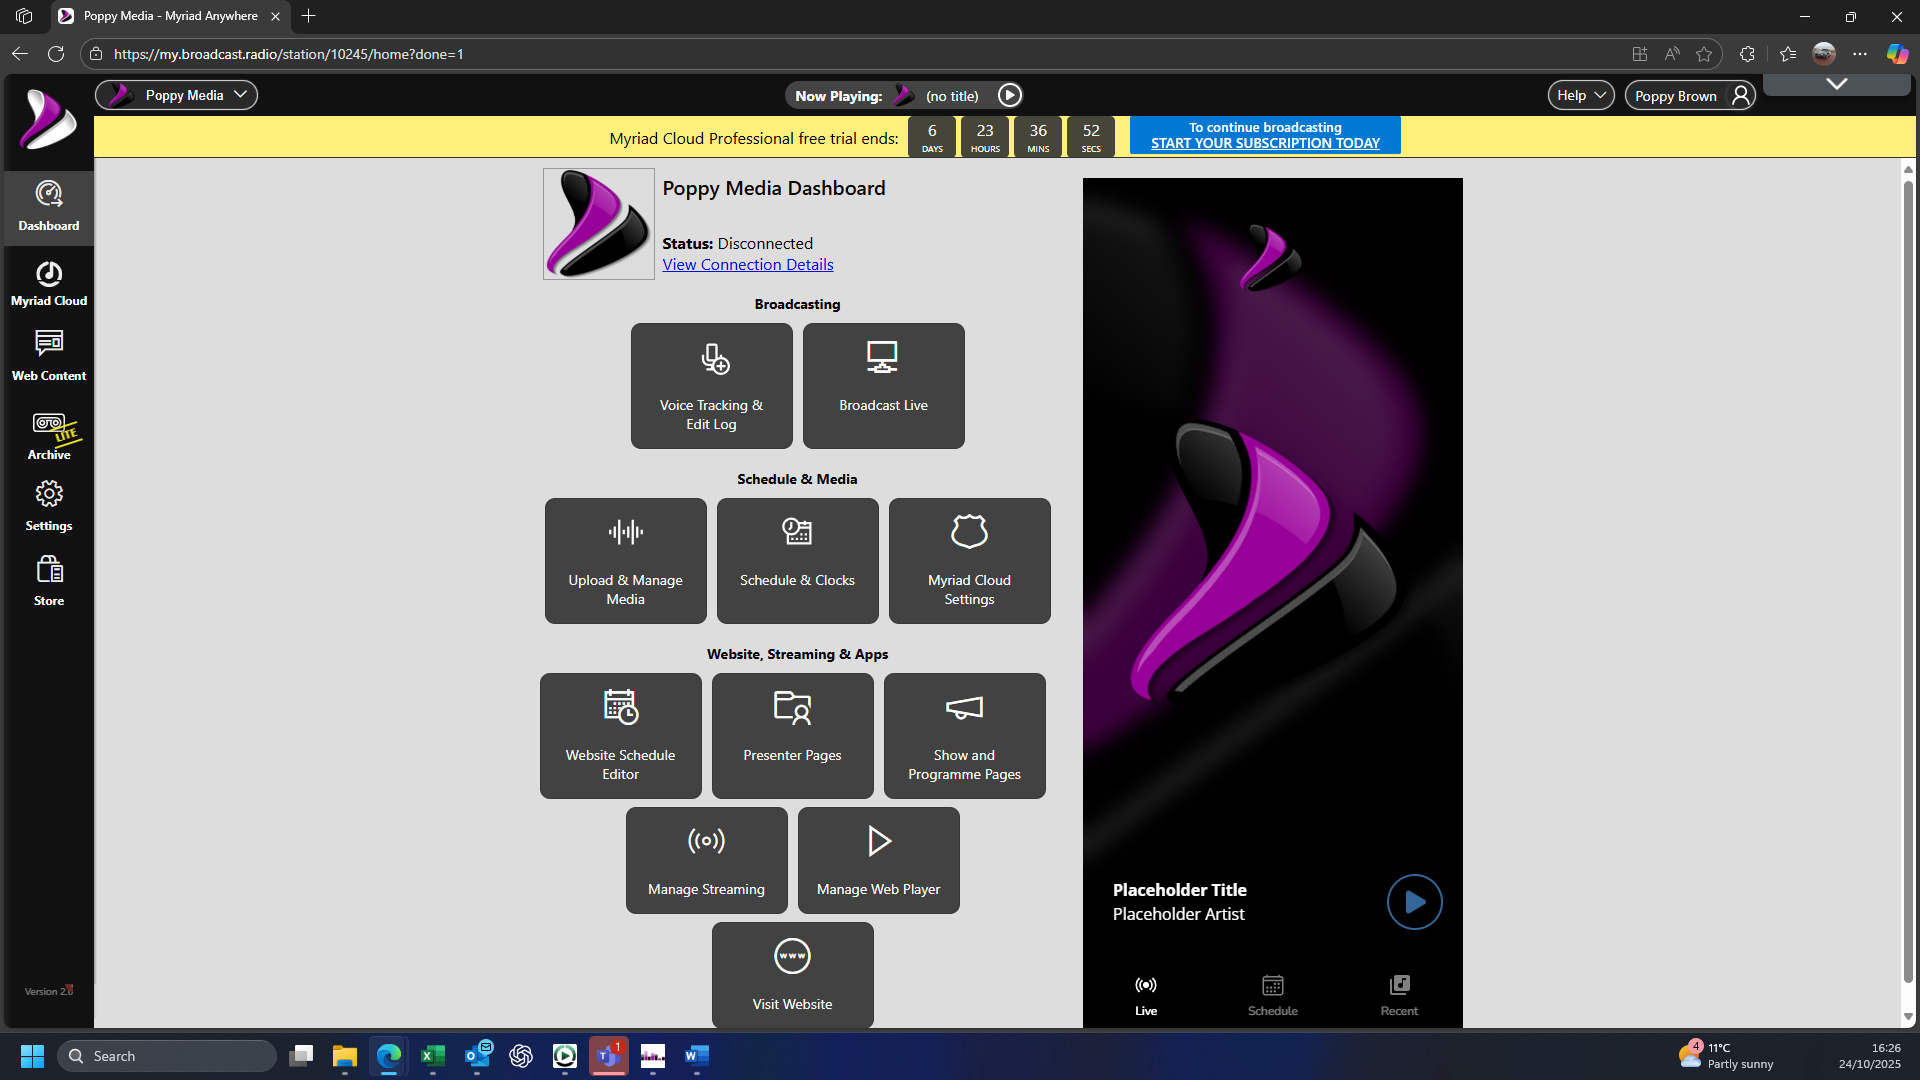This screenshot has height=1080, width=1920.
Task: Expand the Poppy Brown account menu
Action: tap(1689, 95)
